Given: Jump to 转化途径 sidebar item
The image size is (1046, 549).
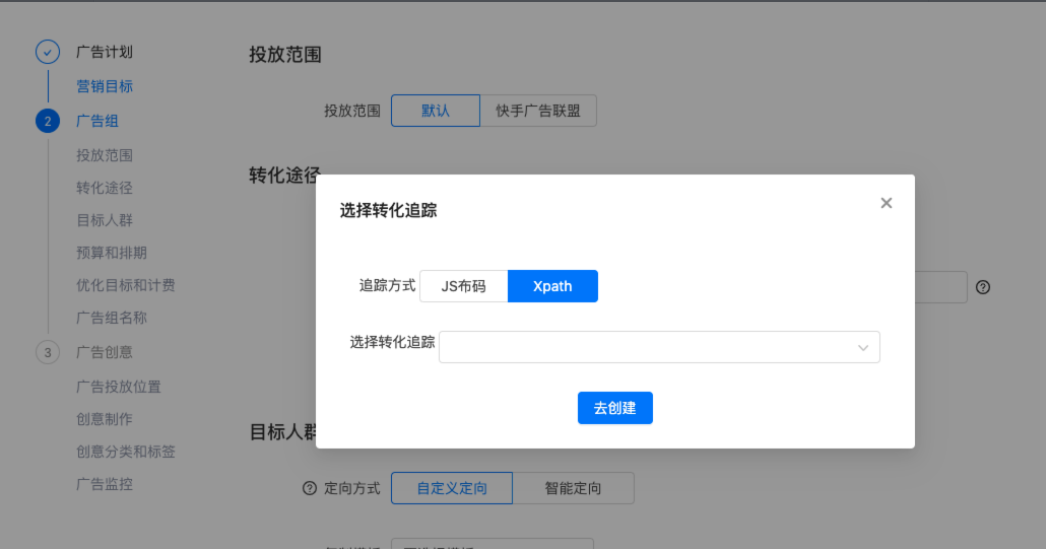Looking at the screenshot, I should pyautogui.click(x=104, y=188).
